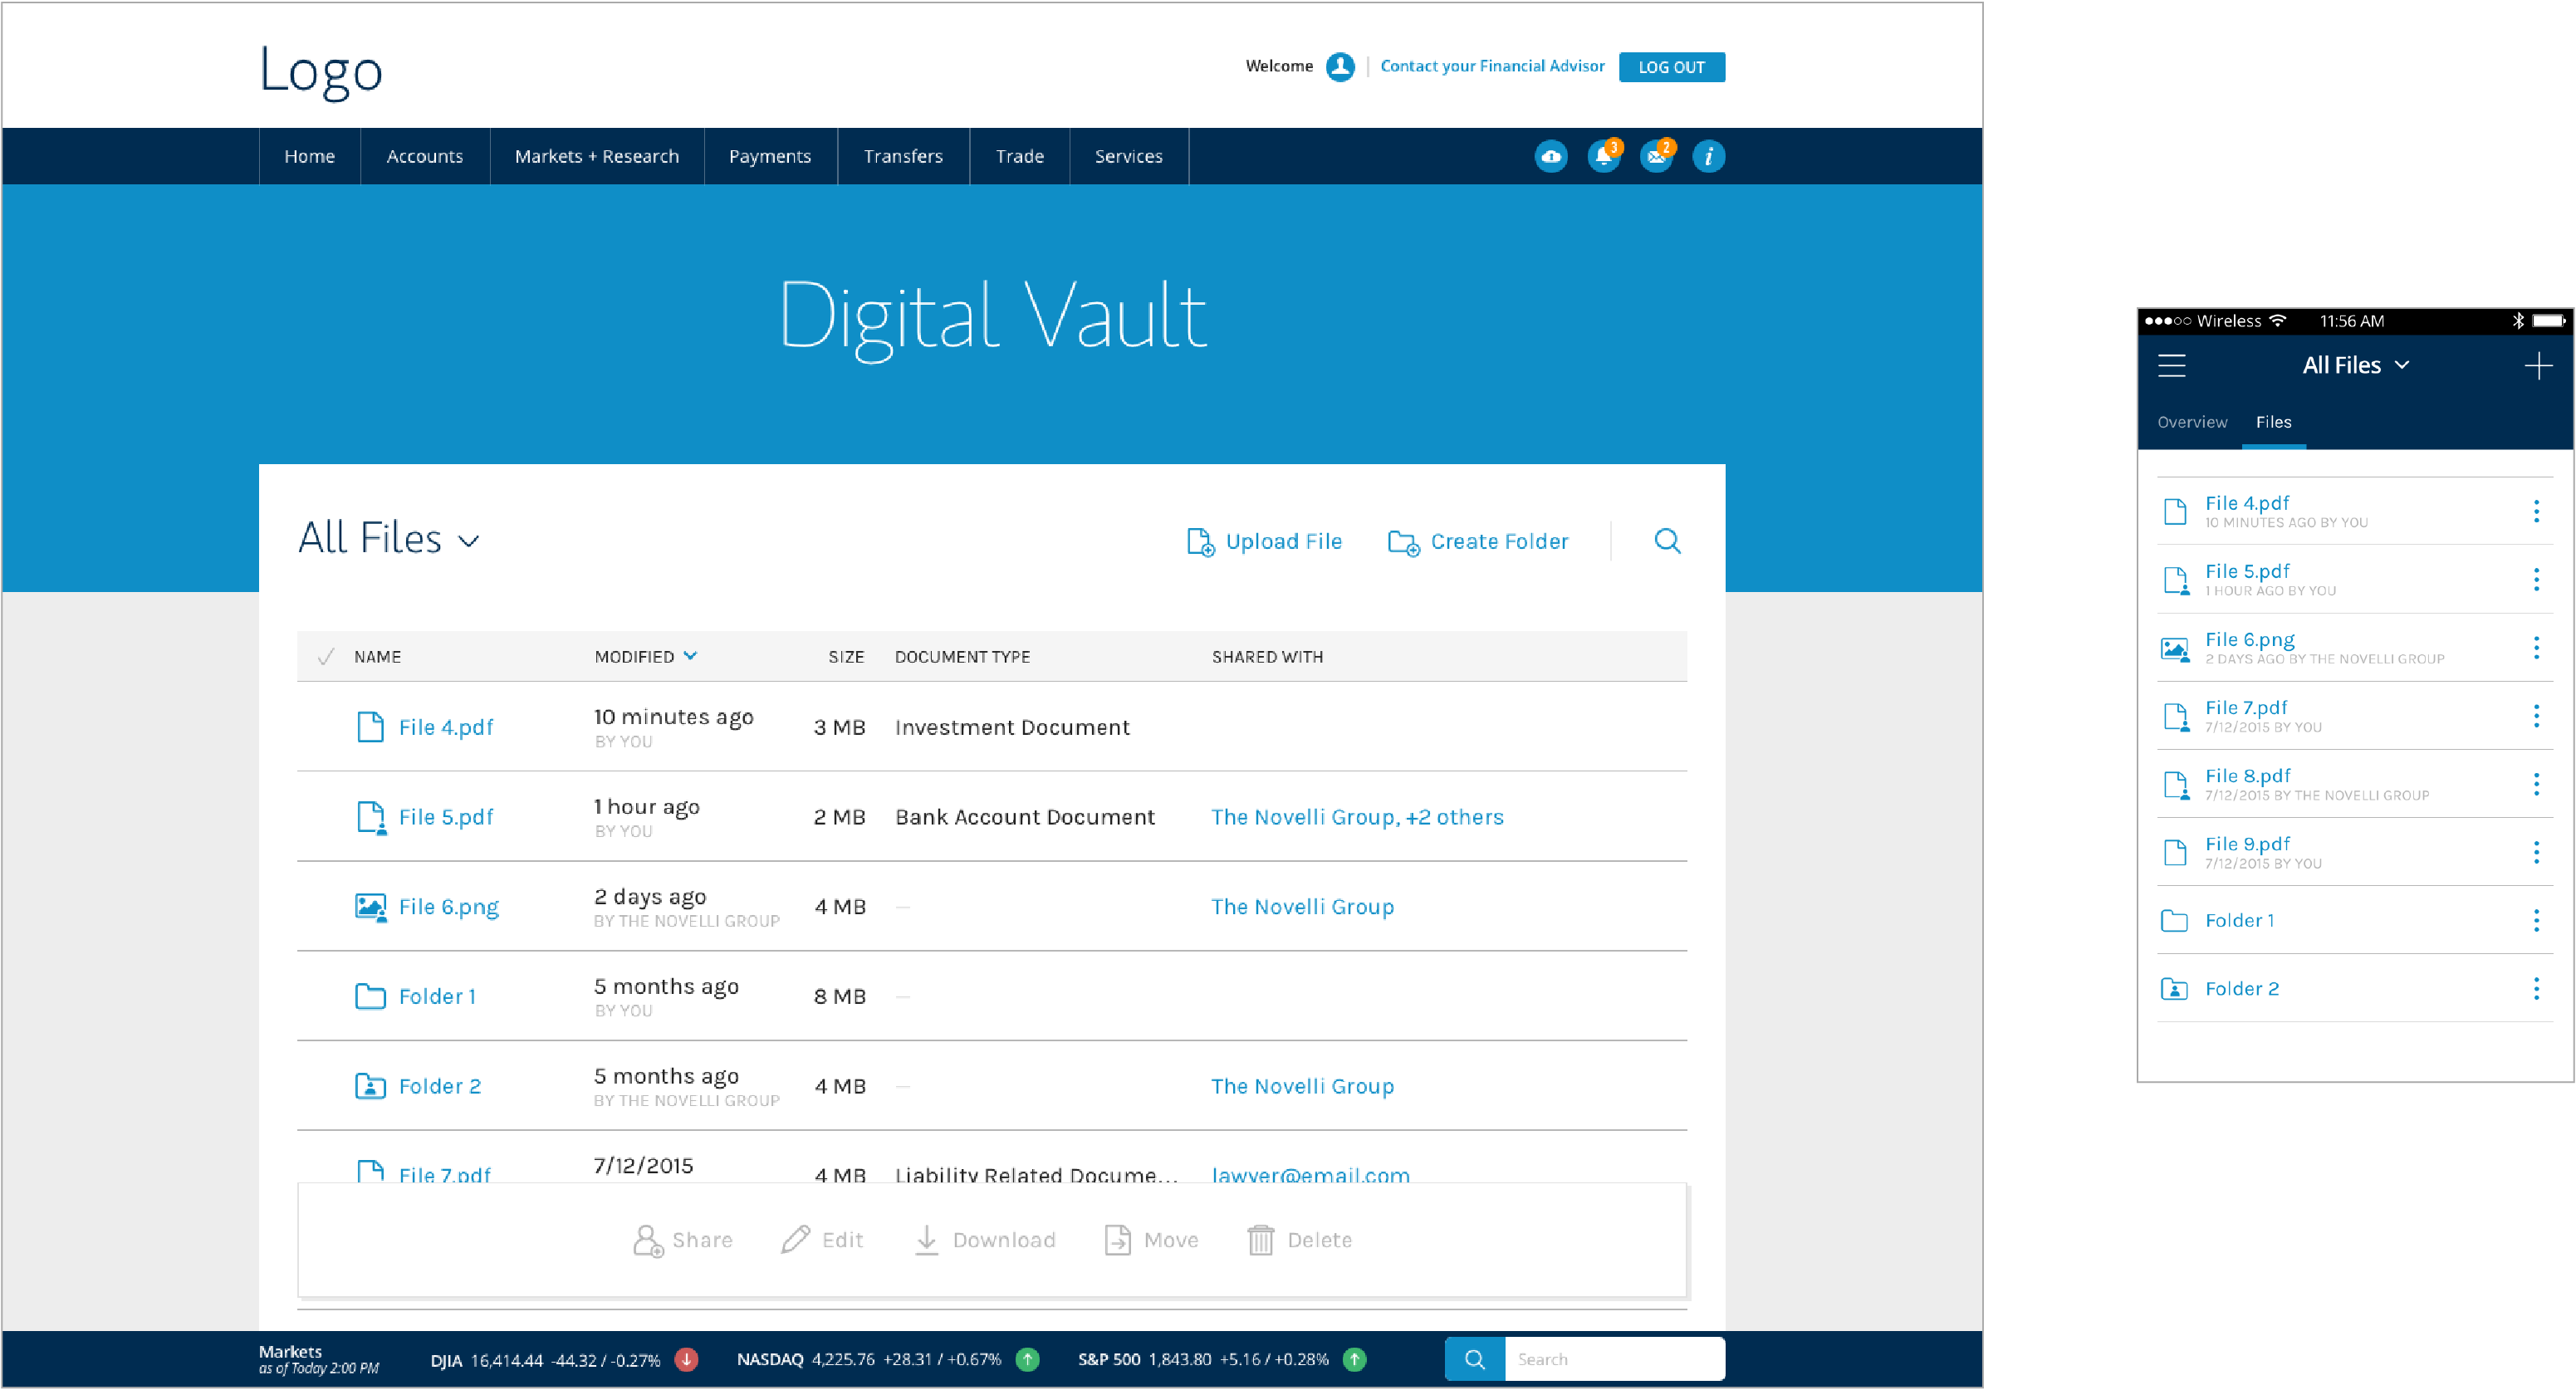Click the File 5.pdf shared document icon

coord(371,817)
